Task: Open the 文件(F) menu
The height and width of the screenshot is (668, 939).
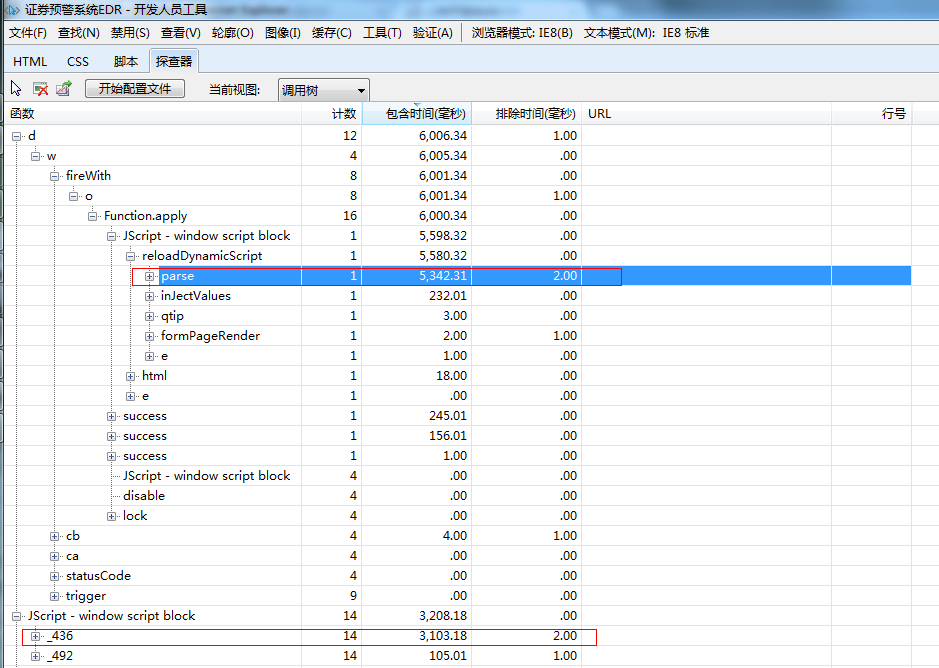Action: (x=28, y=33)
